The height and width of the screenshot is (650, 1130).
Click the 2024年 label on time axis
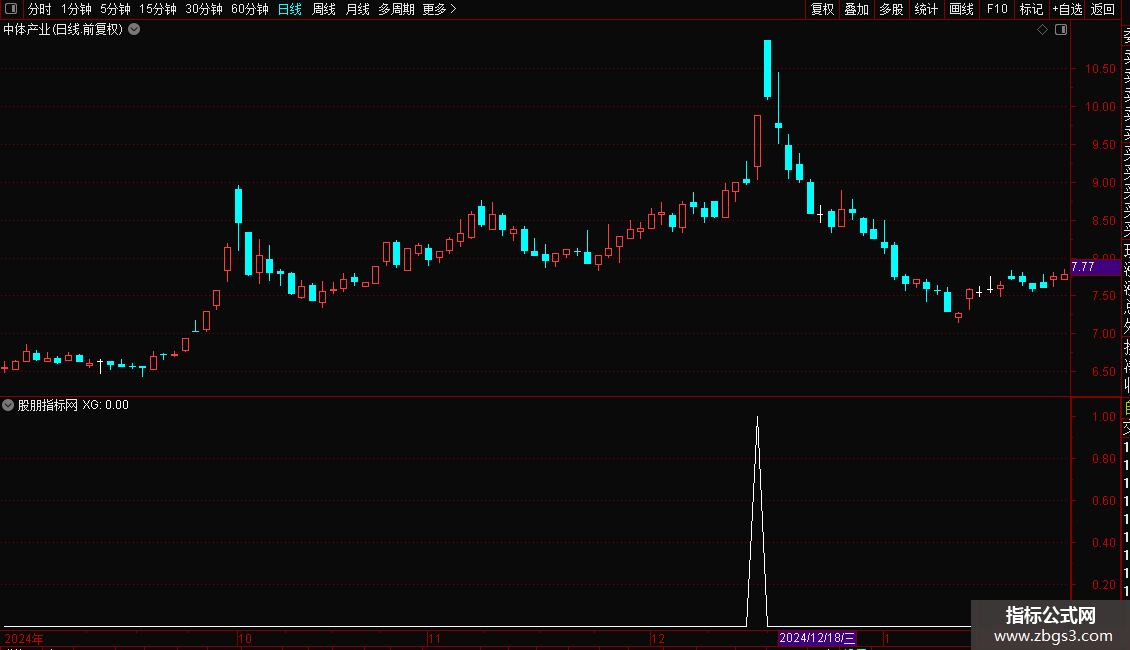24,638
